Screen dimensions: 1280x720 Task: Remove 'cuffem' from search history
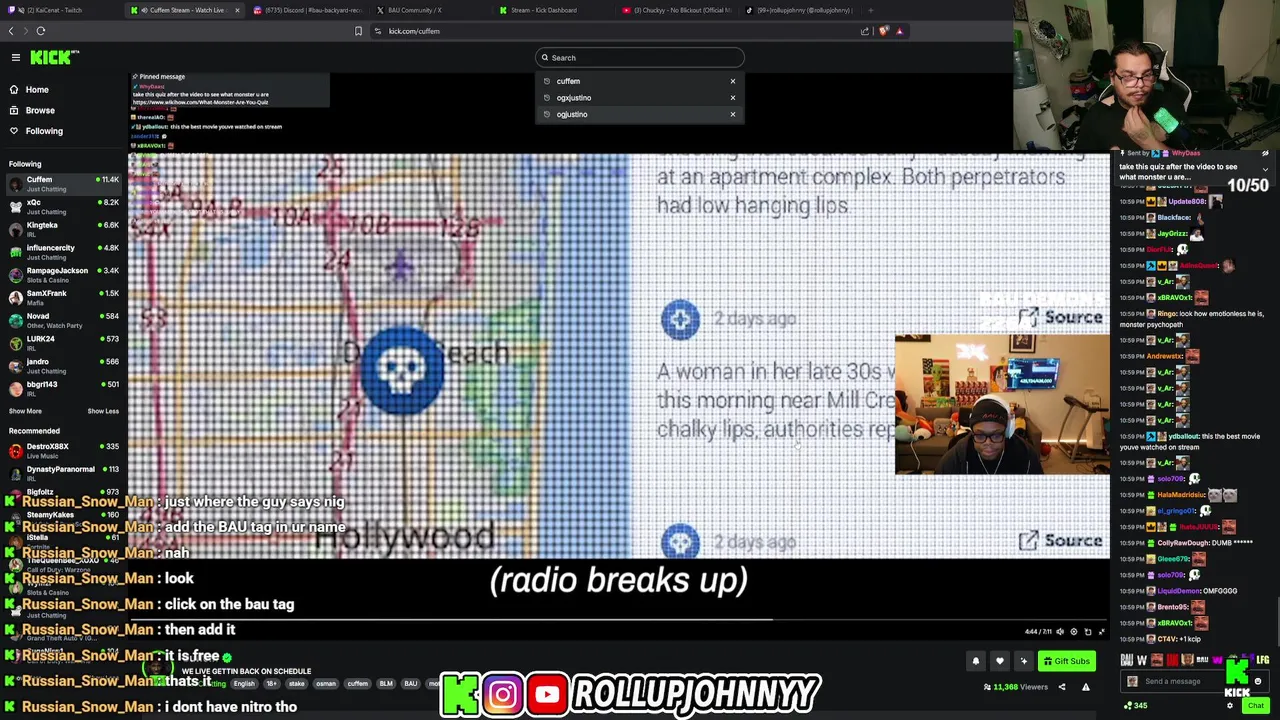click(732, 81)
